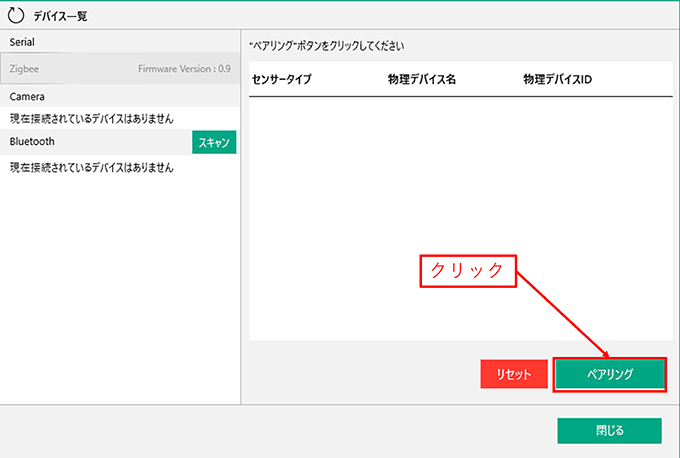Click the デバイス一覧 title text
Screen dimensions: 680x458
pyautogui.click(x=60, y=16)
